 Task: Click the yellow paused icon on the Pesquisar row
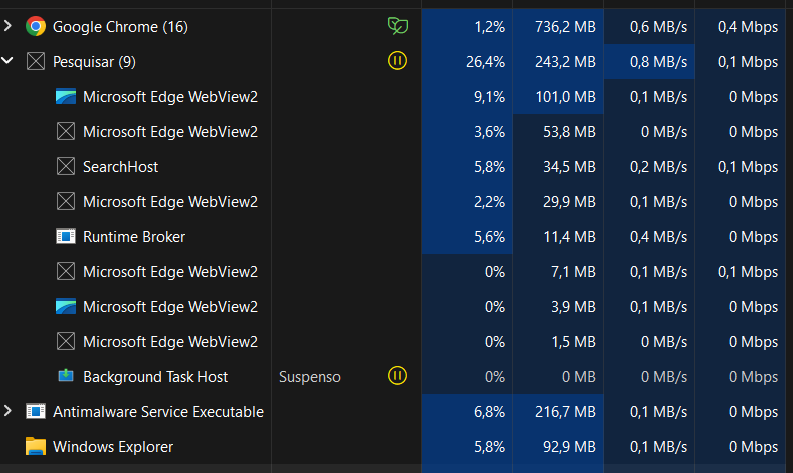398,61
